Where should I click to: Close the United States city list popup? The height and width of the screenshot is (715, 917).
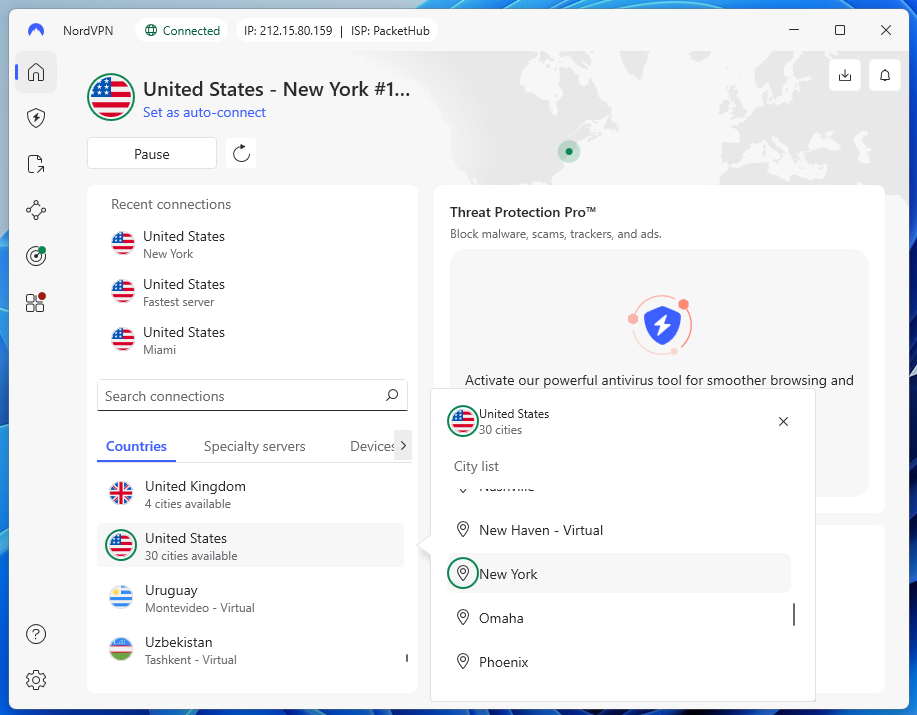tap(783, 422)
